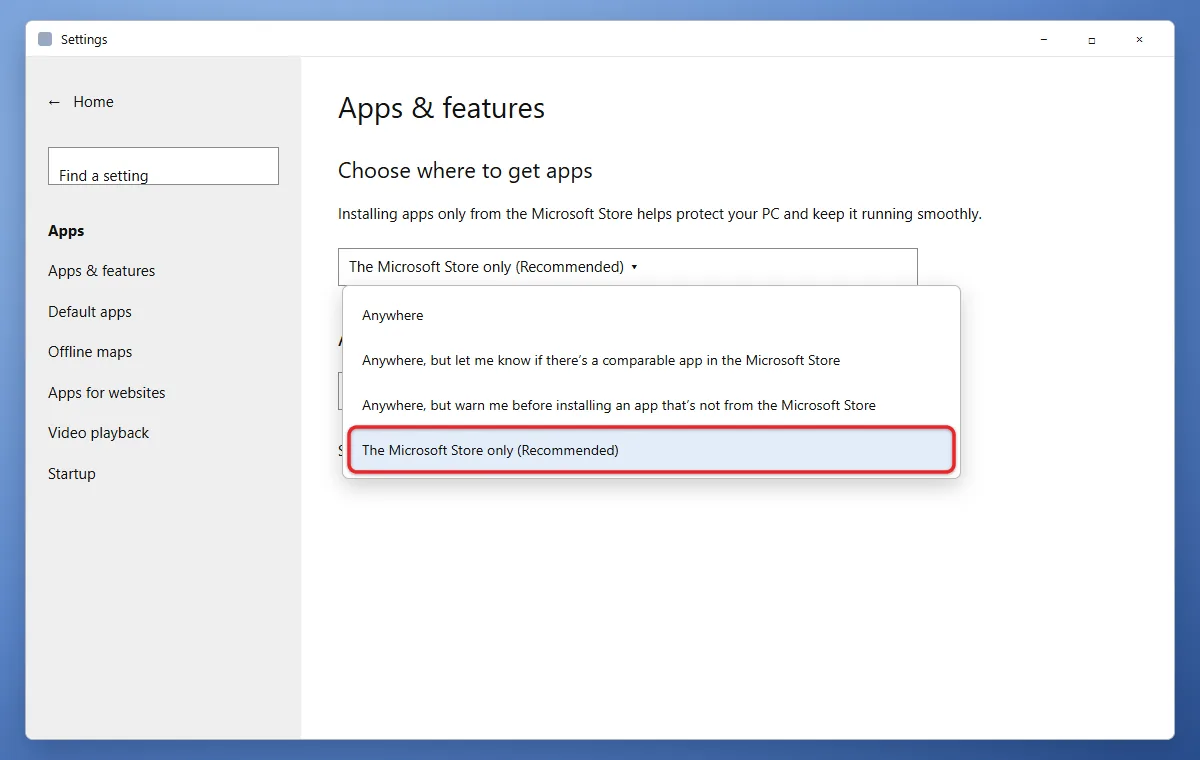The image size is (1200, 760).
Task: Go back using the Home arrow
Action: click(54, 102)
